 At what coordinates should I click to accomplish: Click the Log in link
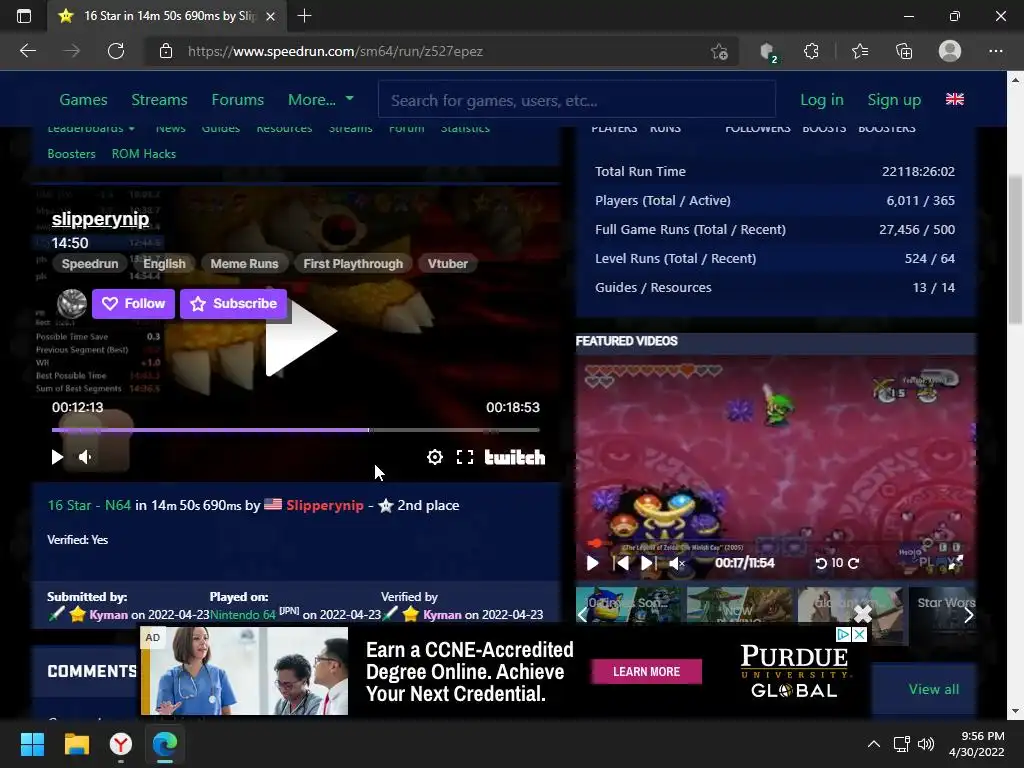(x=822, y=100)
